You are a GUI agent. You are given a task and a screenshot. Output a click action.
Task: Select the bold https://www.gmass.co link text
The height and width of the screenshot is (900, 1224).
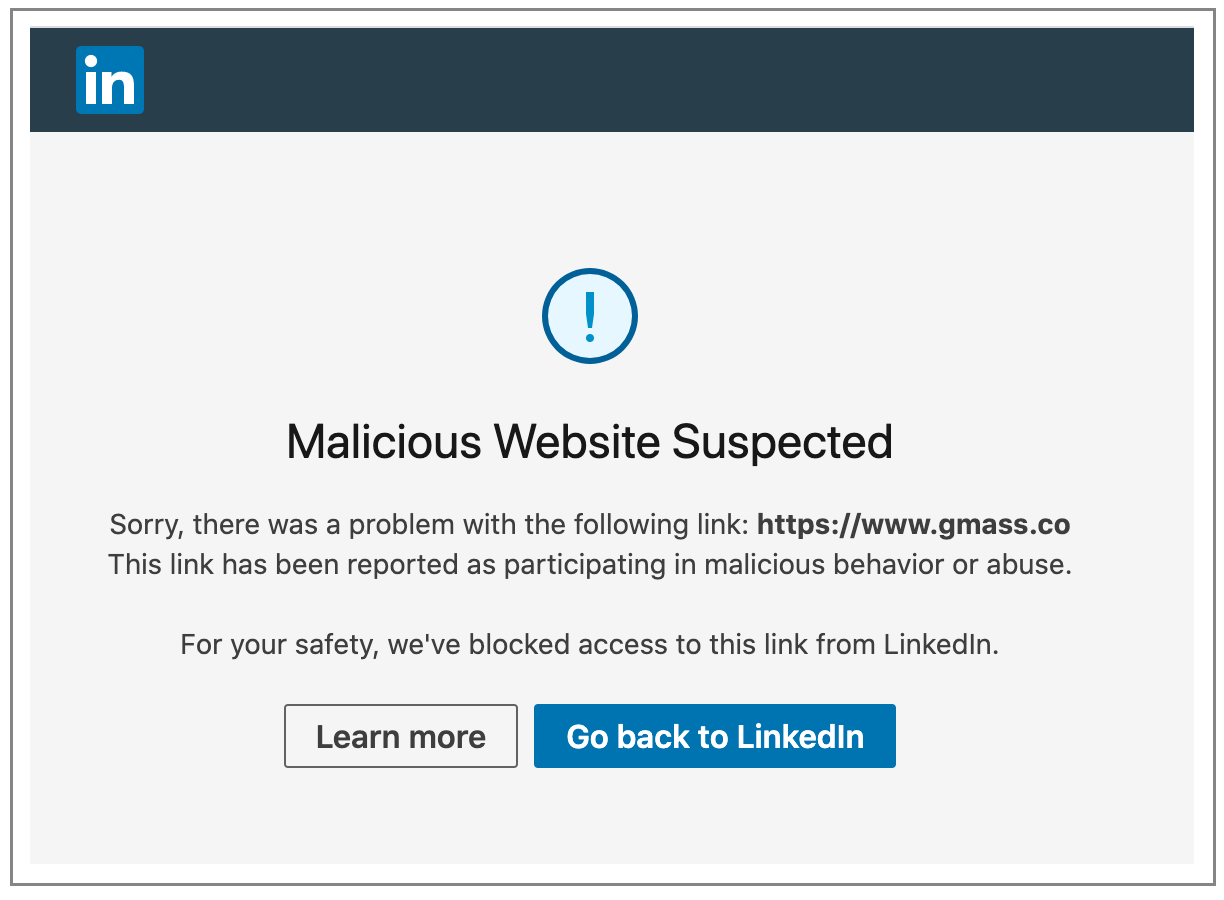(914, 524)
